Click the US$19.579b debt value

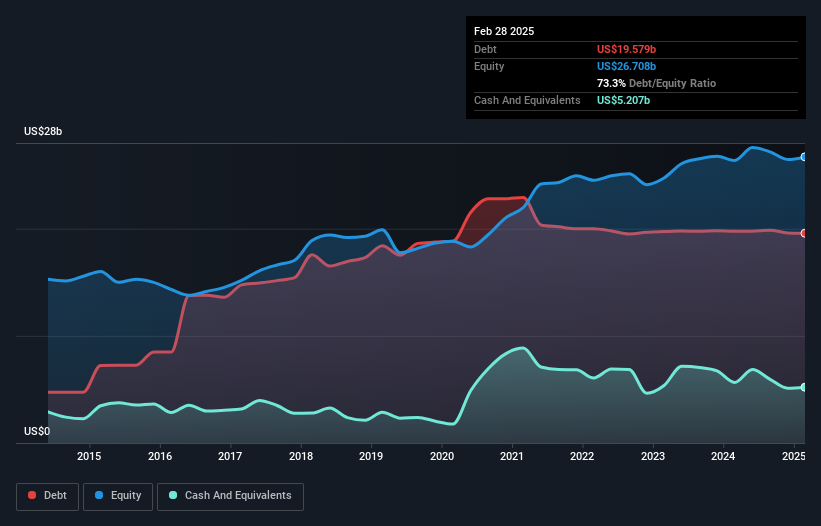coord(626,49)
